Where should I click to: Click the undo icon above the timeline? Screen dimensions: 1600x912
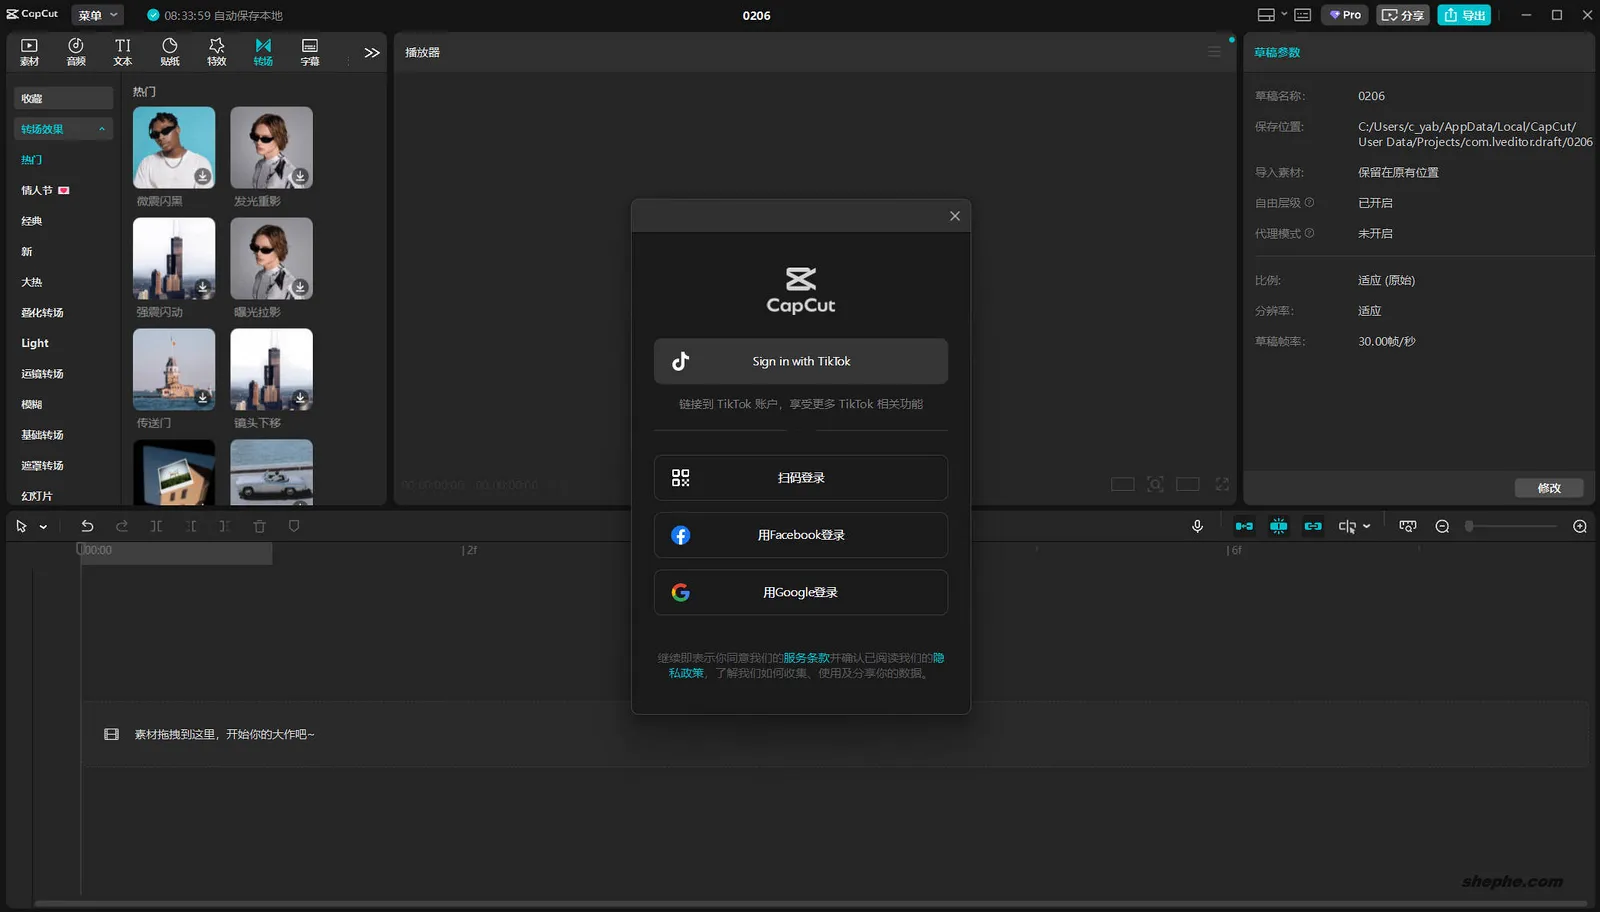(x=87, y=525)
